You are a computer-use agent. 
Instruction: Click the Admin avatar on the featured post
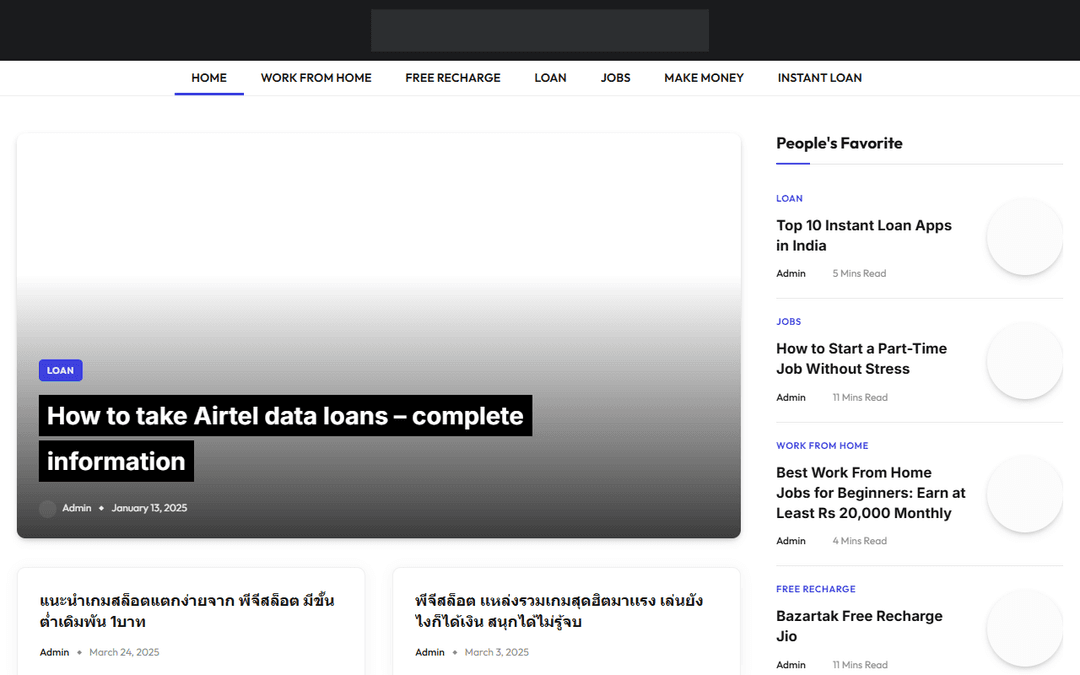pos(48,509)
